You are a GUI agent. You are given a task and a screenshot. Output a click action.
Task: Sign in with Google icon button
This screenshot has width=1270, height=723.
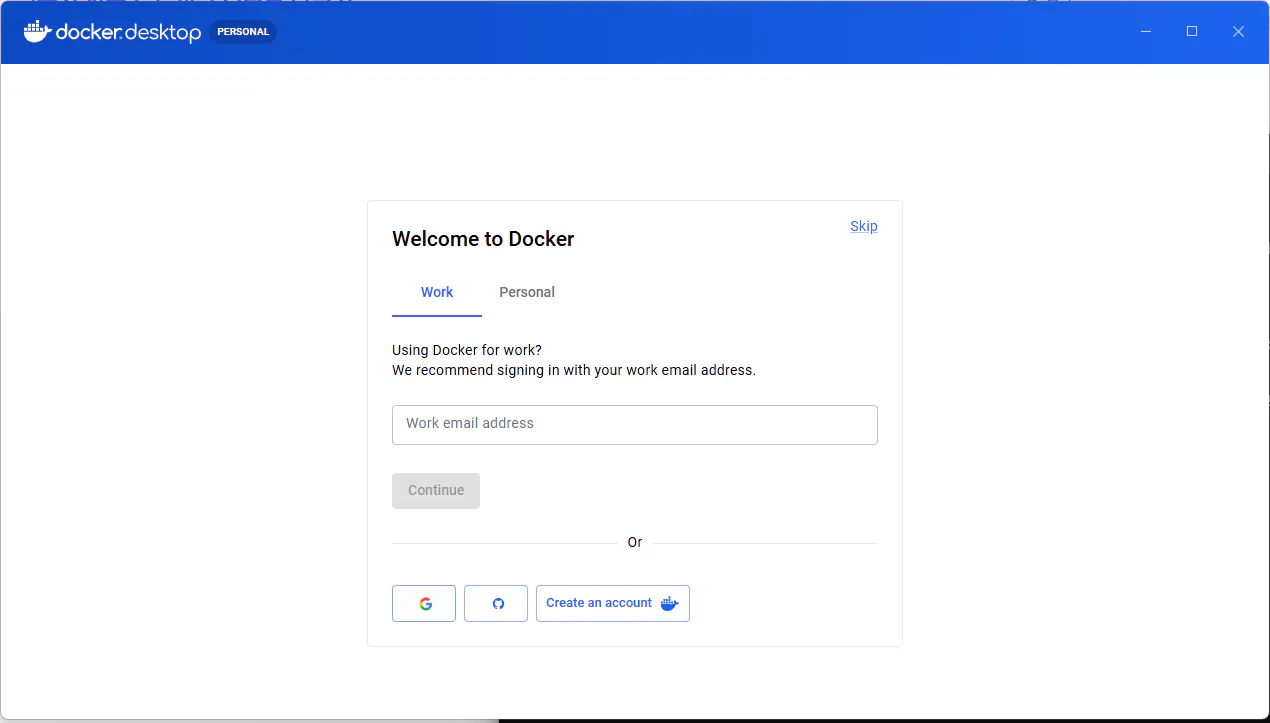(x=424, y=603)
